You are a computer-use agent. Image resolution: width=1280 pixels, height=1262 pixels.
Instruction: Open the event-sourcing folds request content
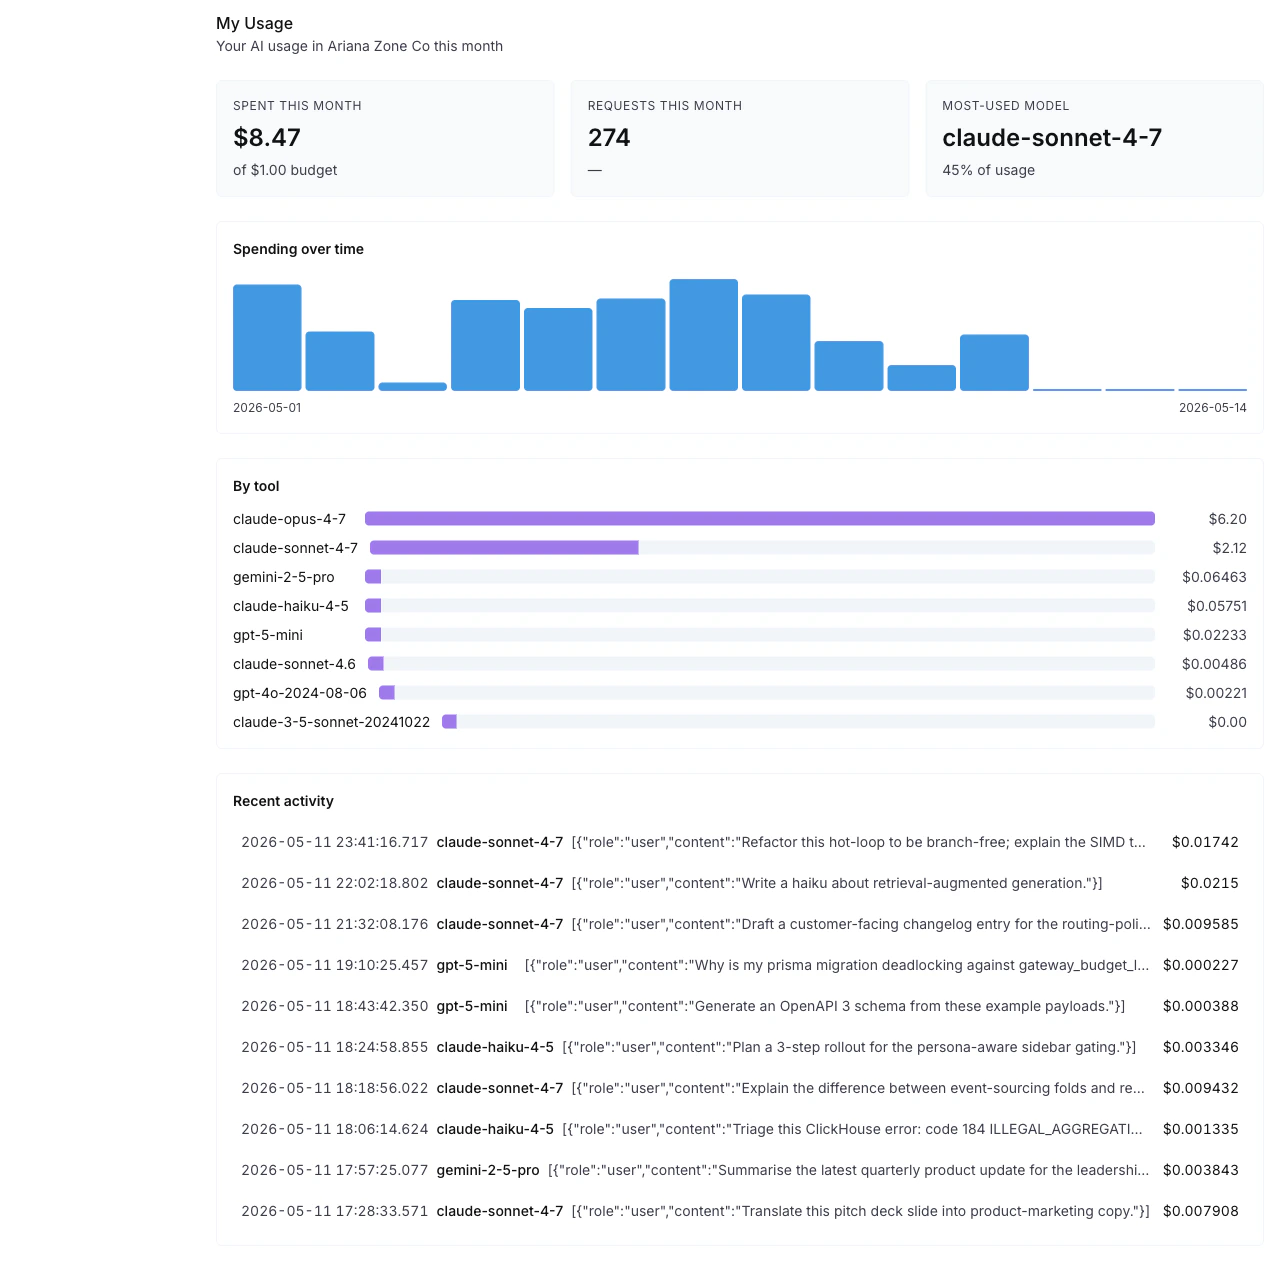click(858, 1088)
